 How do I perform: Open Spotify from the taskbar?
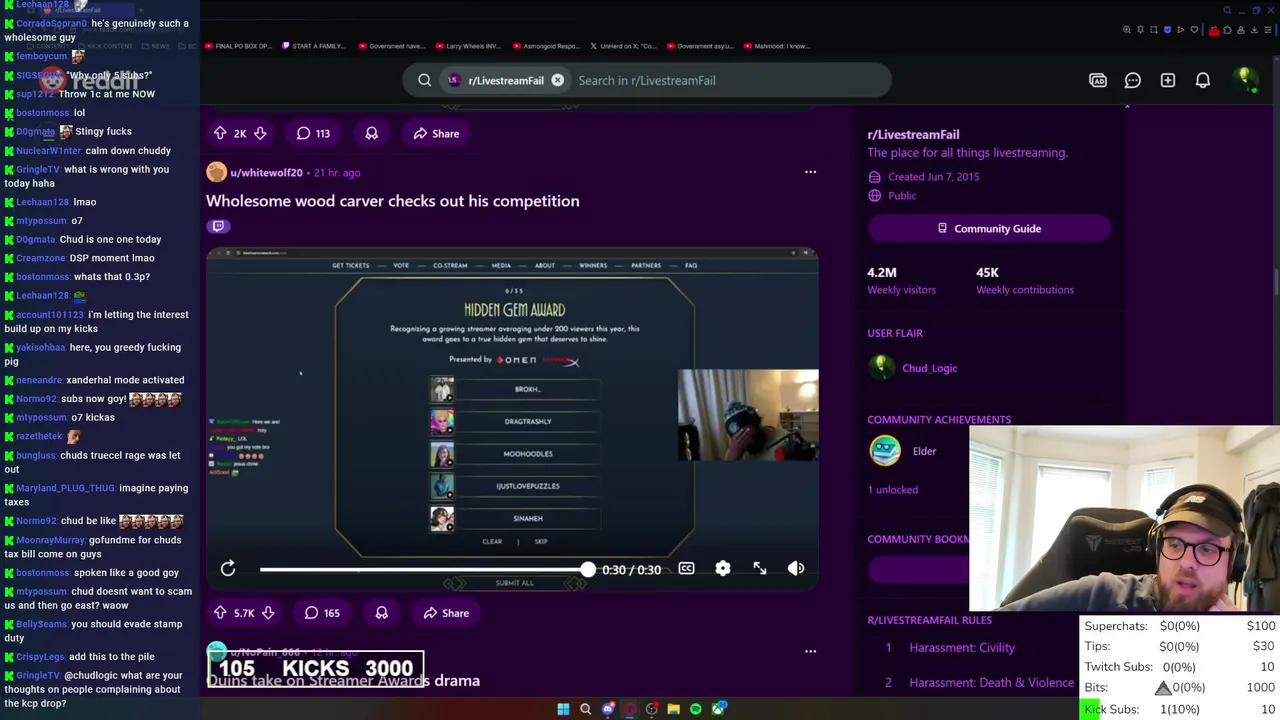point(695,709)
